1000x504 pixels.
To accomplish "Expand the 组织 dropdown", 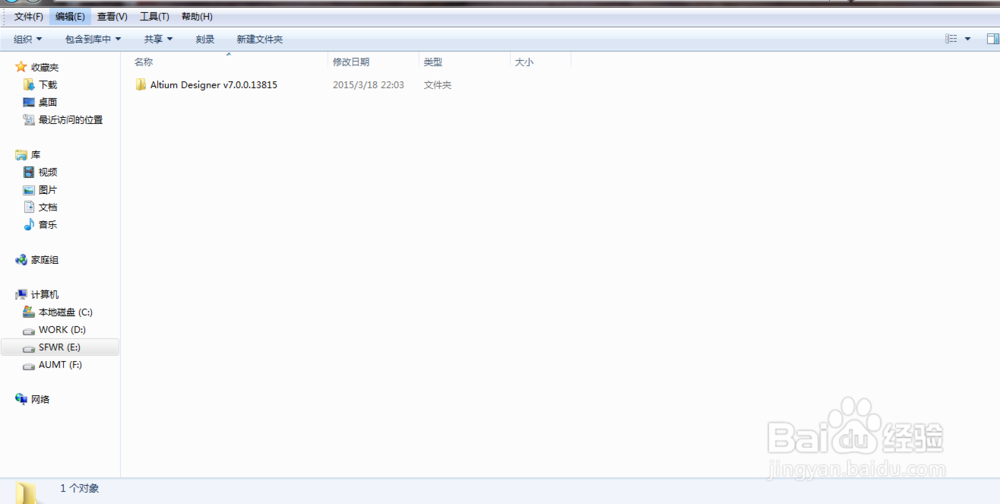I will (x=28, y=40).
